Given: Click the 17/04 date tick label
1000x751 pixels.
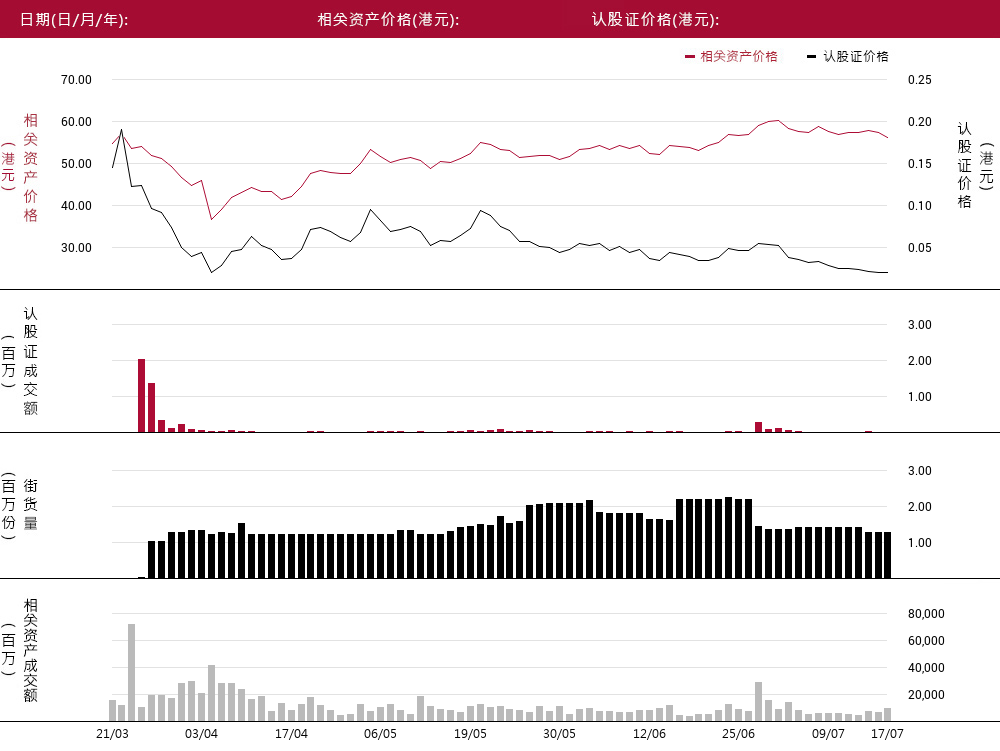Looking at the screenshot, I should (x=291, y=734).
